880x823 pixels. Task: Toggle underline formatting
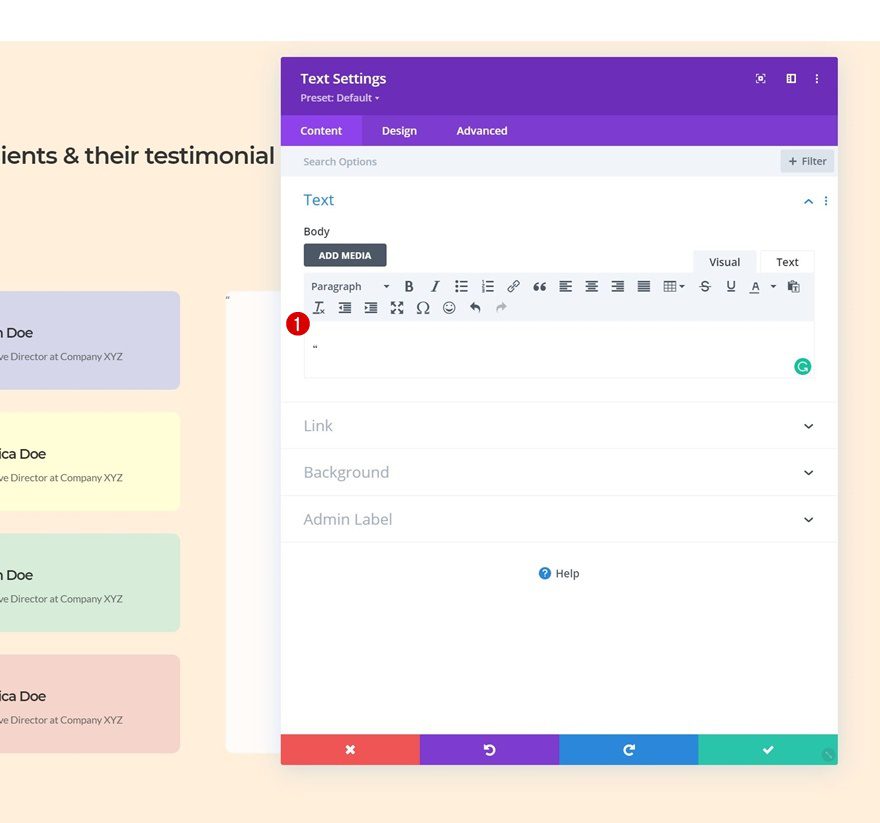[x=731, y=286]
